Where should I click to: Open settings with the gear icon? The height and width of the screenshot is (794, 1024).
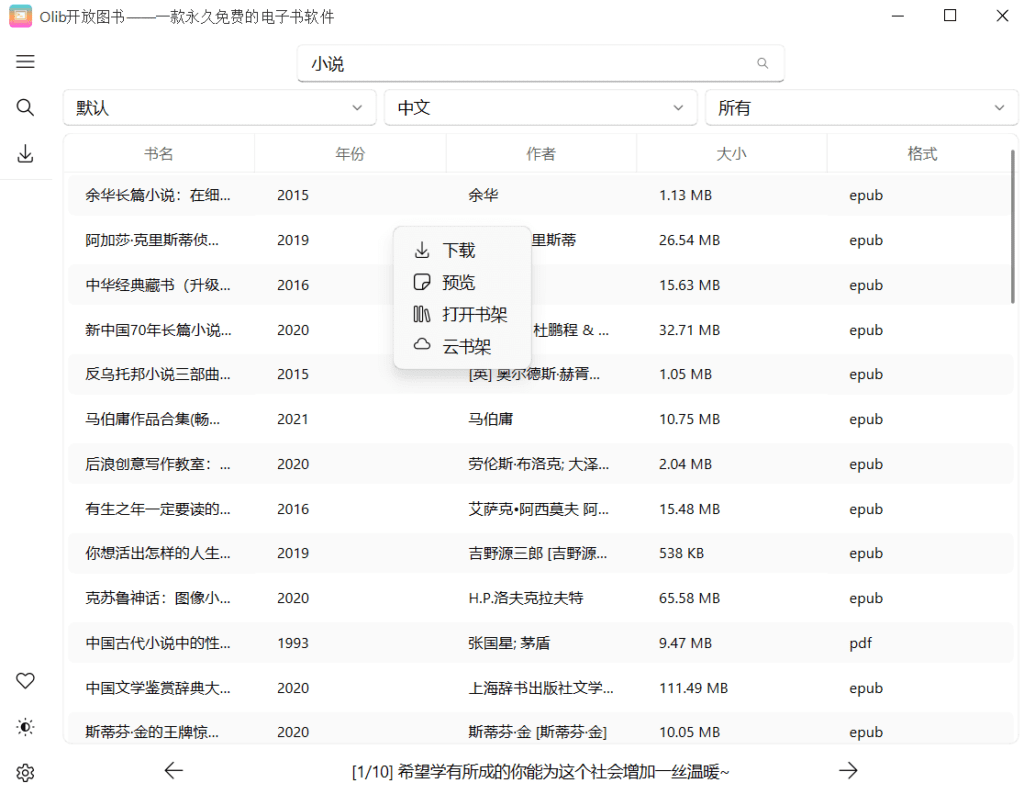[25, 772]
